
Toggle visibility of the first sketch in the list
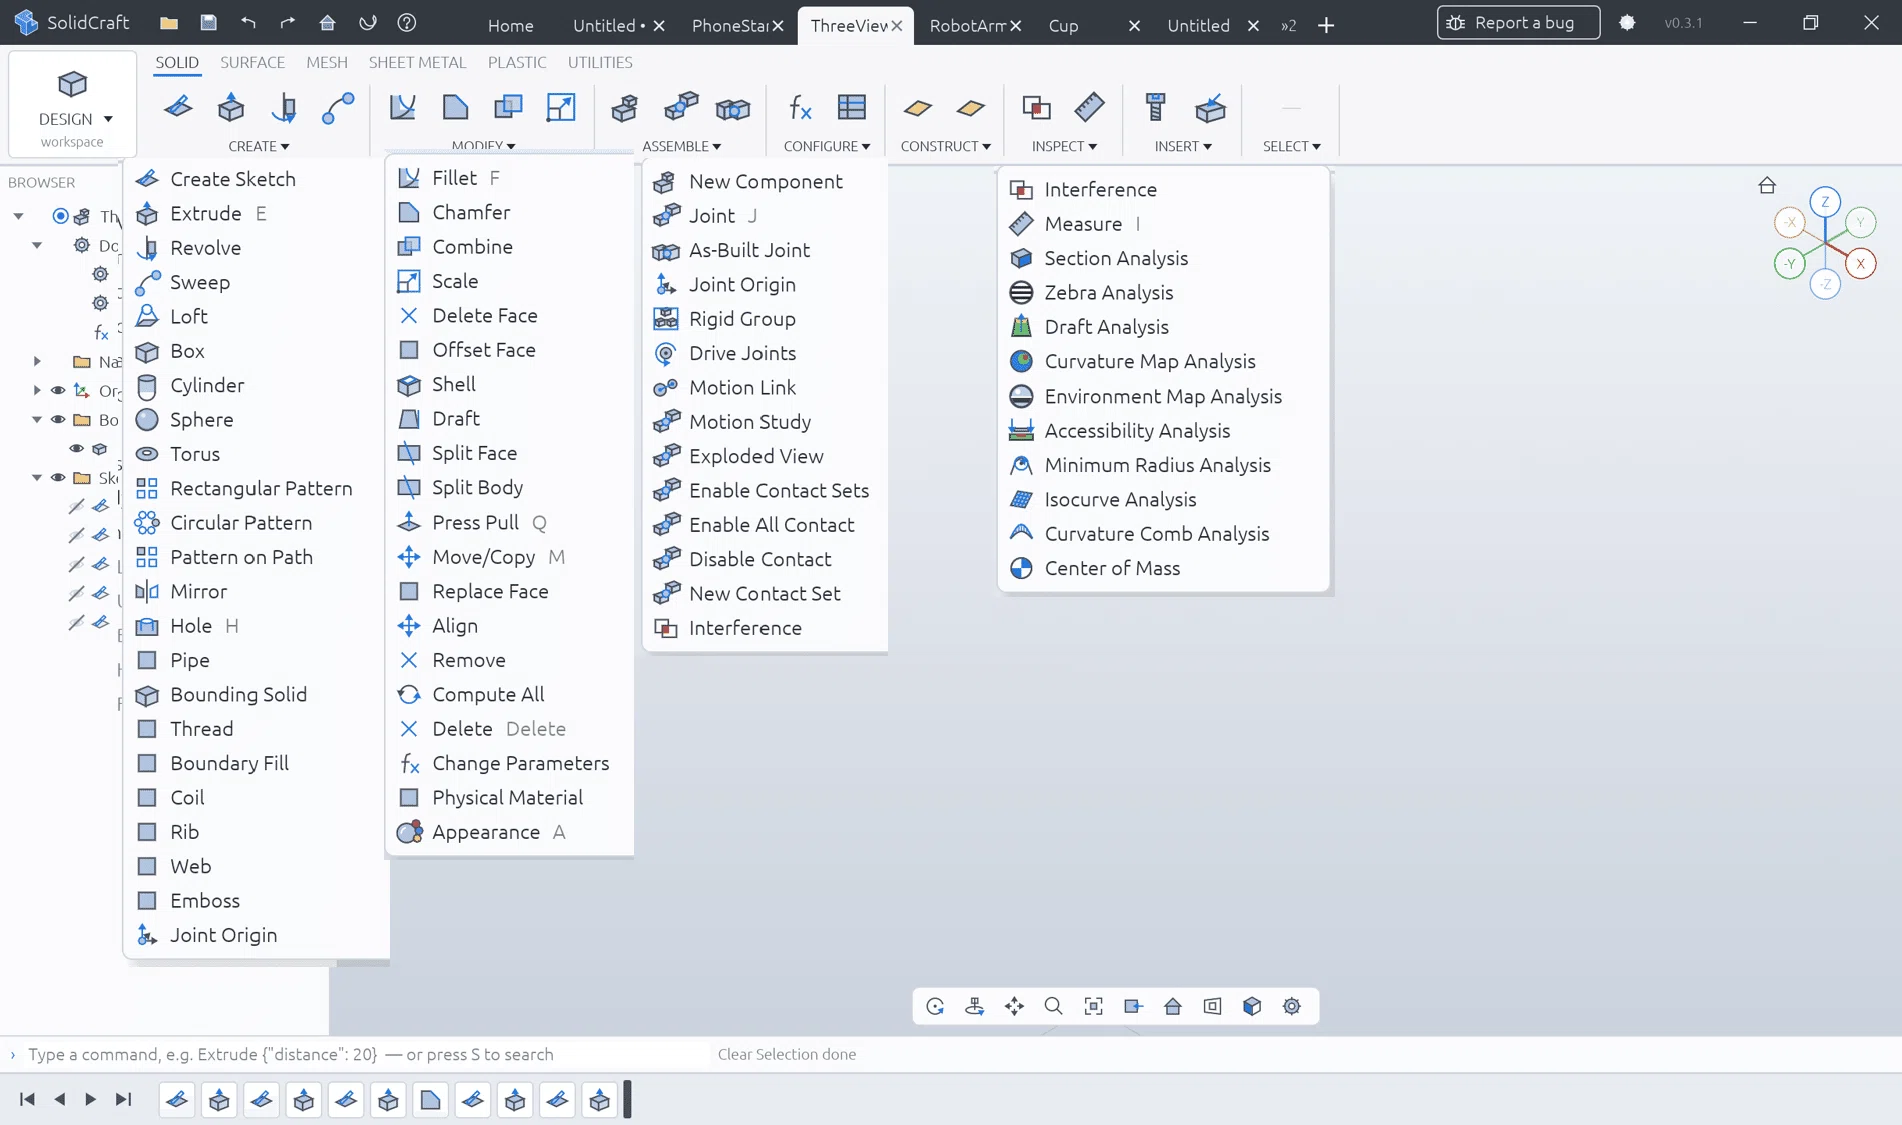(76, 506)
